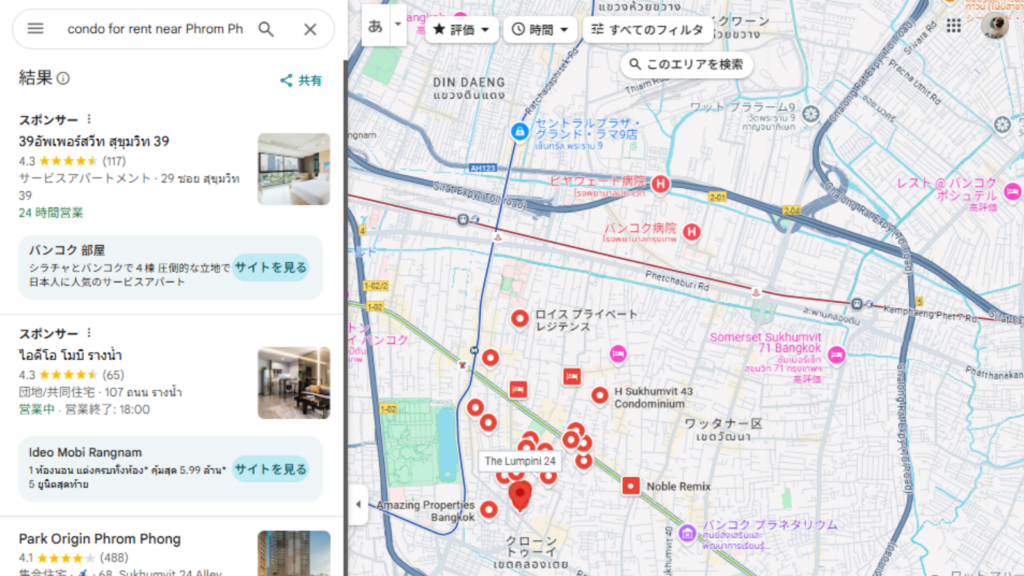This screenshot has height=576, width=1024.
Task: Collapse the side panel with the arrow tab
Action: pos(358,504)
